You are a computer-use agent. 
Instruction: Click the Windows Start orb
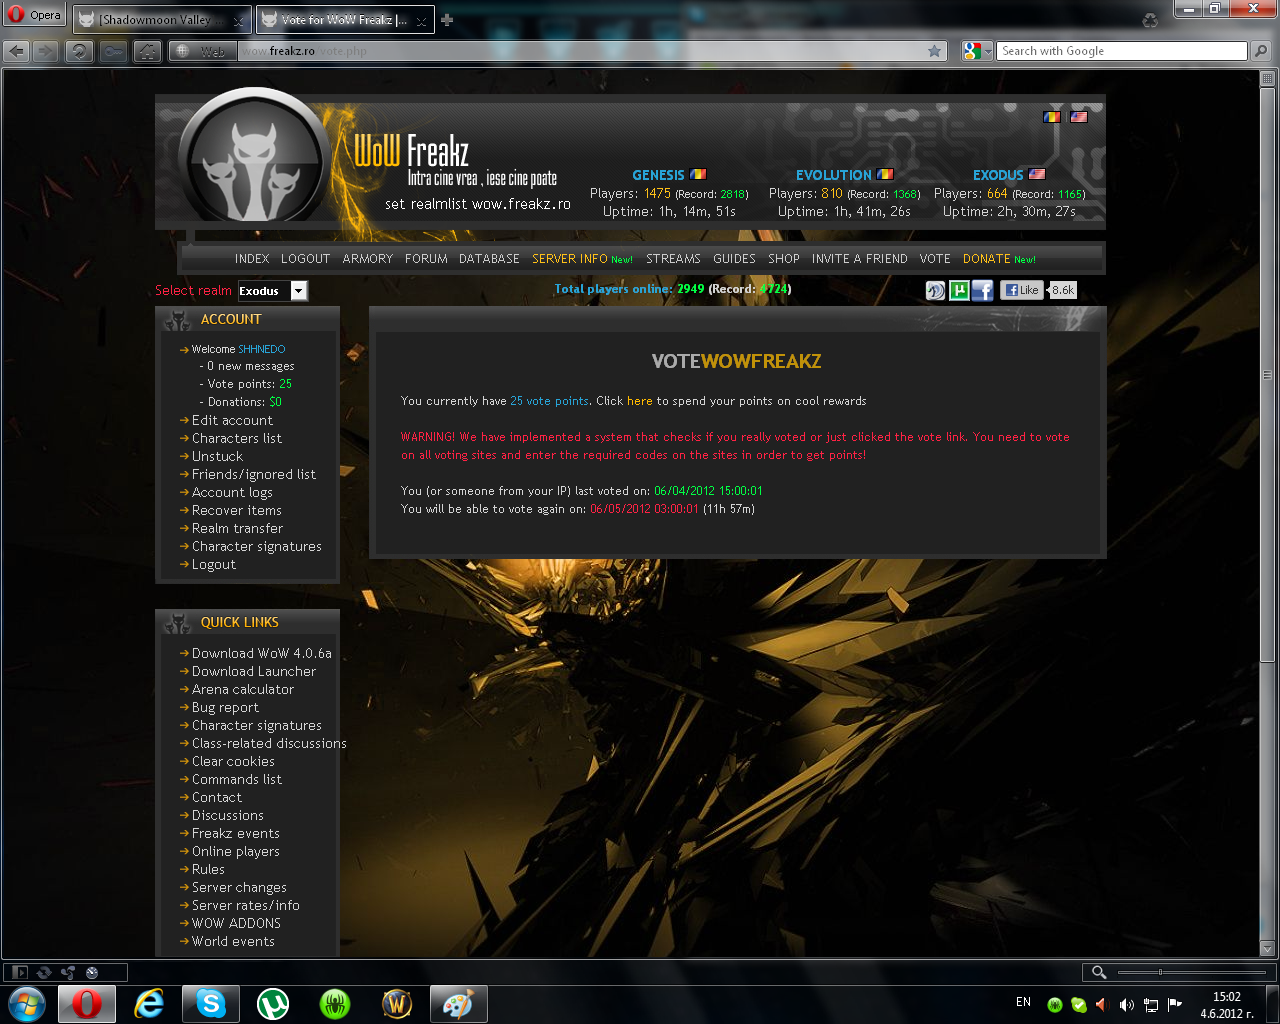[x=27, y=1004]
